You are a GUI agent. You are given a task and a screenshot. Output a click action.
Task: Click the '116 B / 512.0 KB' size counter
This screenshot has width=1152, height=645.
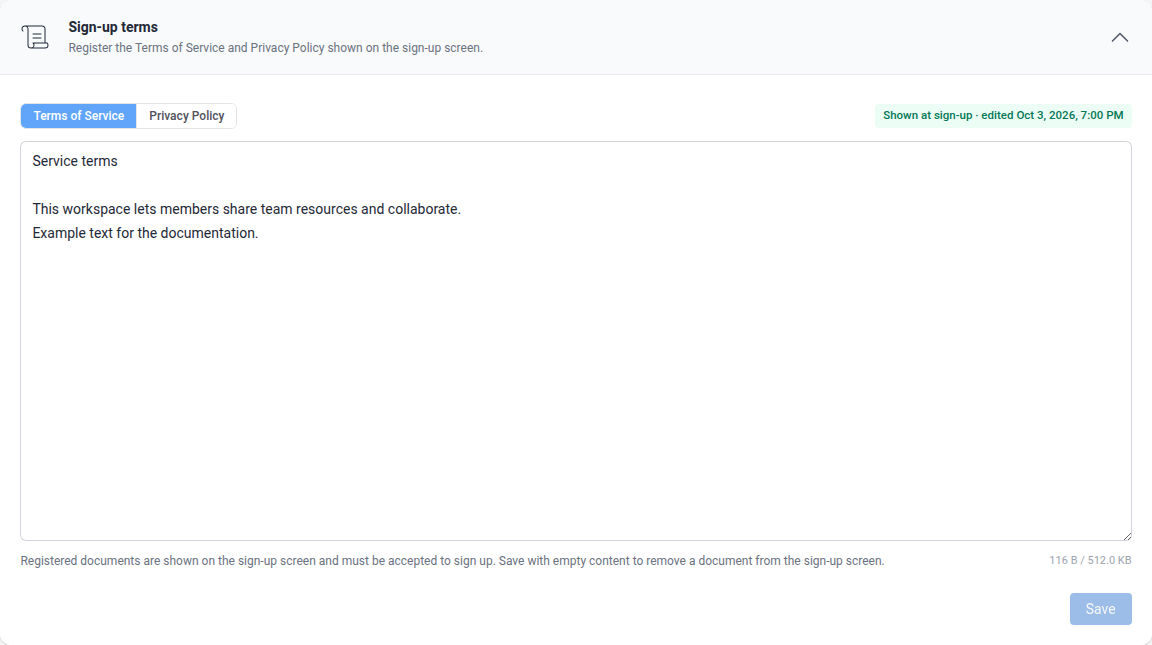pos(1090,561)
